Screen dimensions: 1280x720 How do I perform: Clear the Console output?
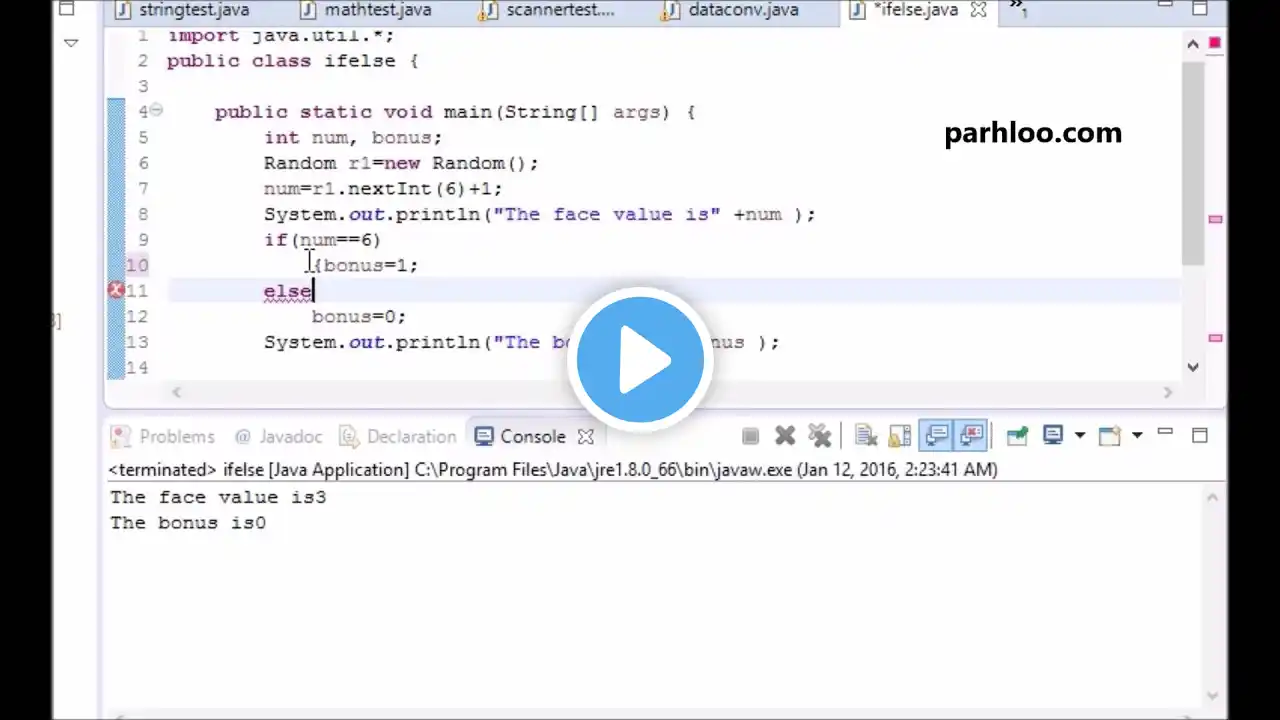[866, 436]
